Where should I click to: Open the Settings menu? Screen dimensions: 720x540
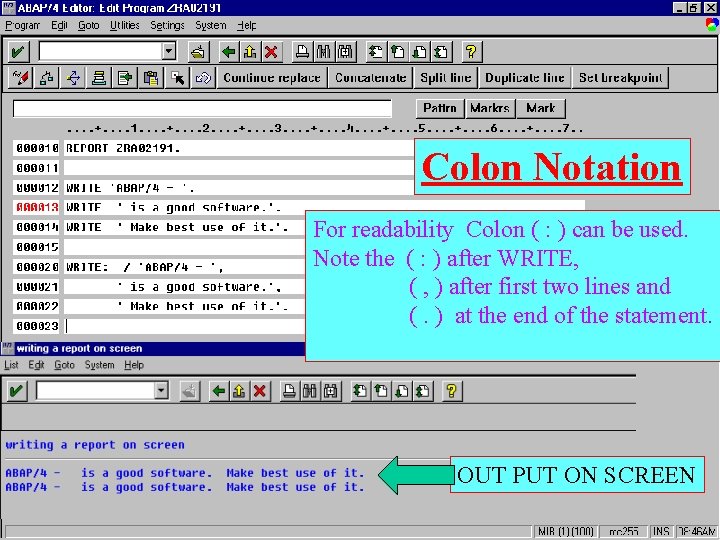(167, 25)
